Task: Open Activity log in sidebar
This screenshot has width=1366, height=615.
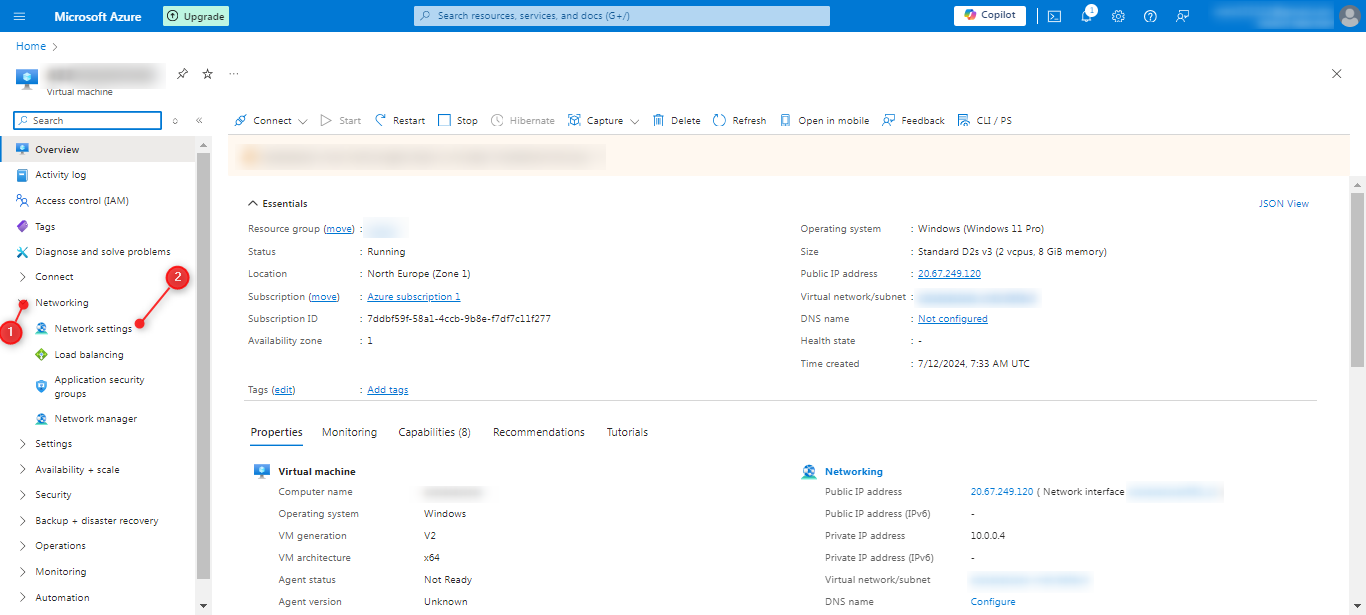Action: [60, 175]
